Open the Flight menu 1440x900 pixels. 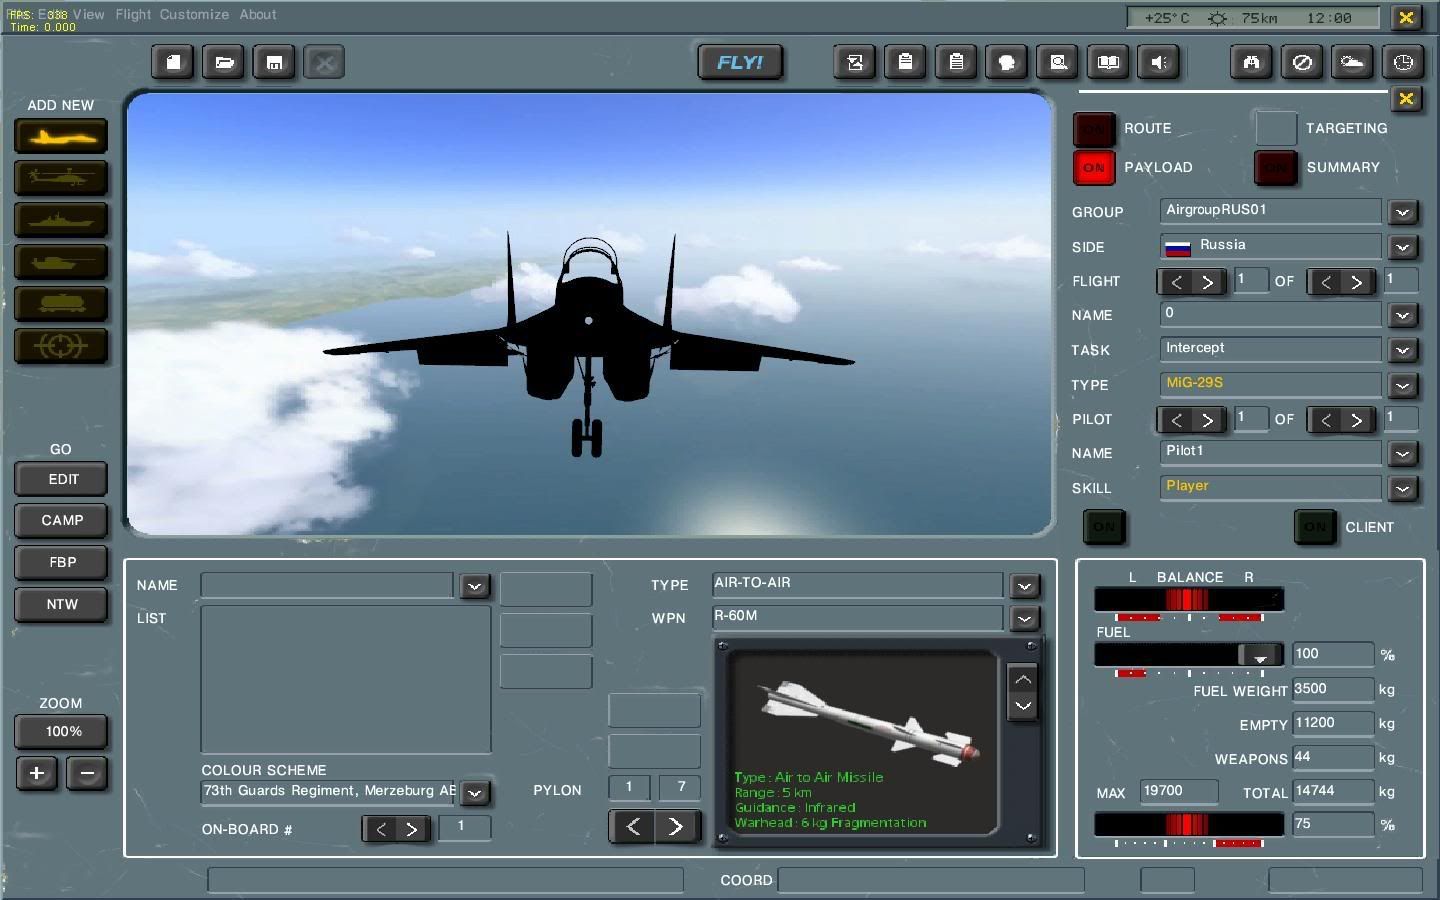133,15
